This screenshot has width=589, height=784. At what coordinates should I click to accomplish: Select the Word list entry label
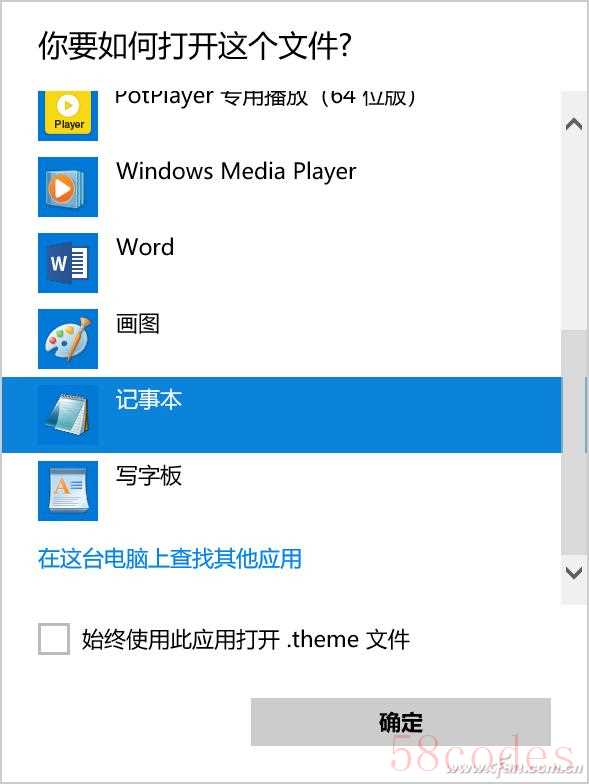[x=146, y=247]
